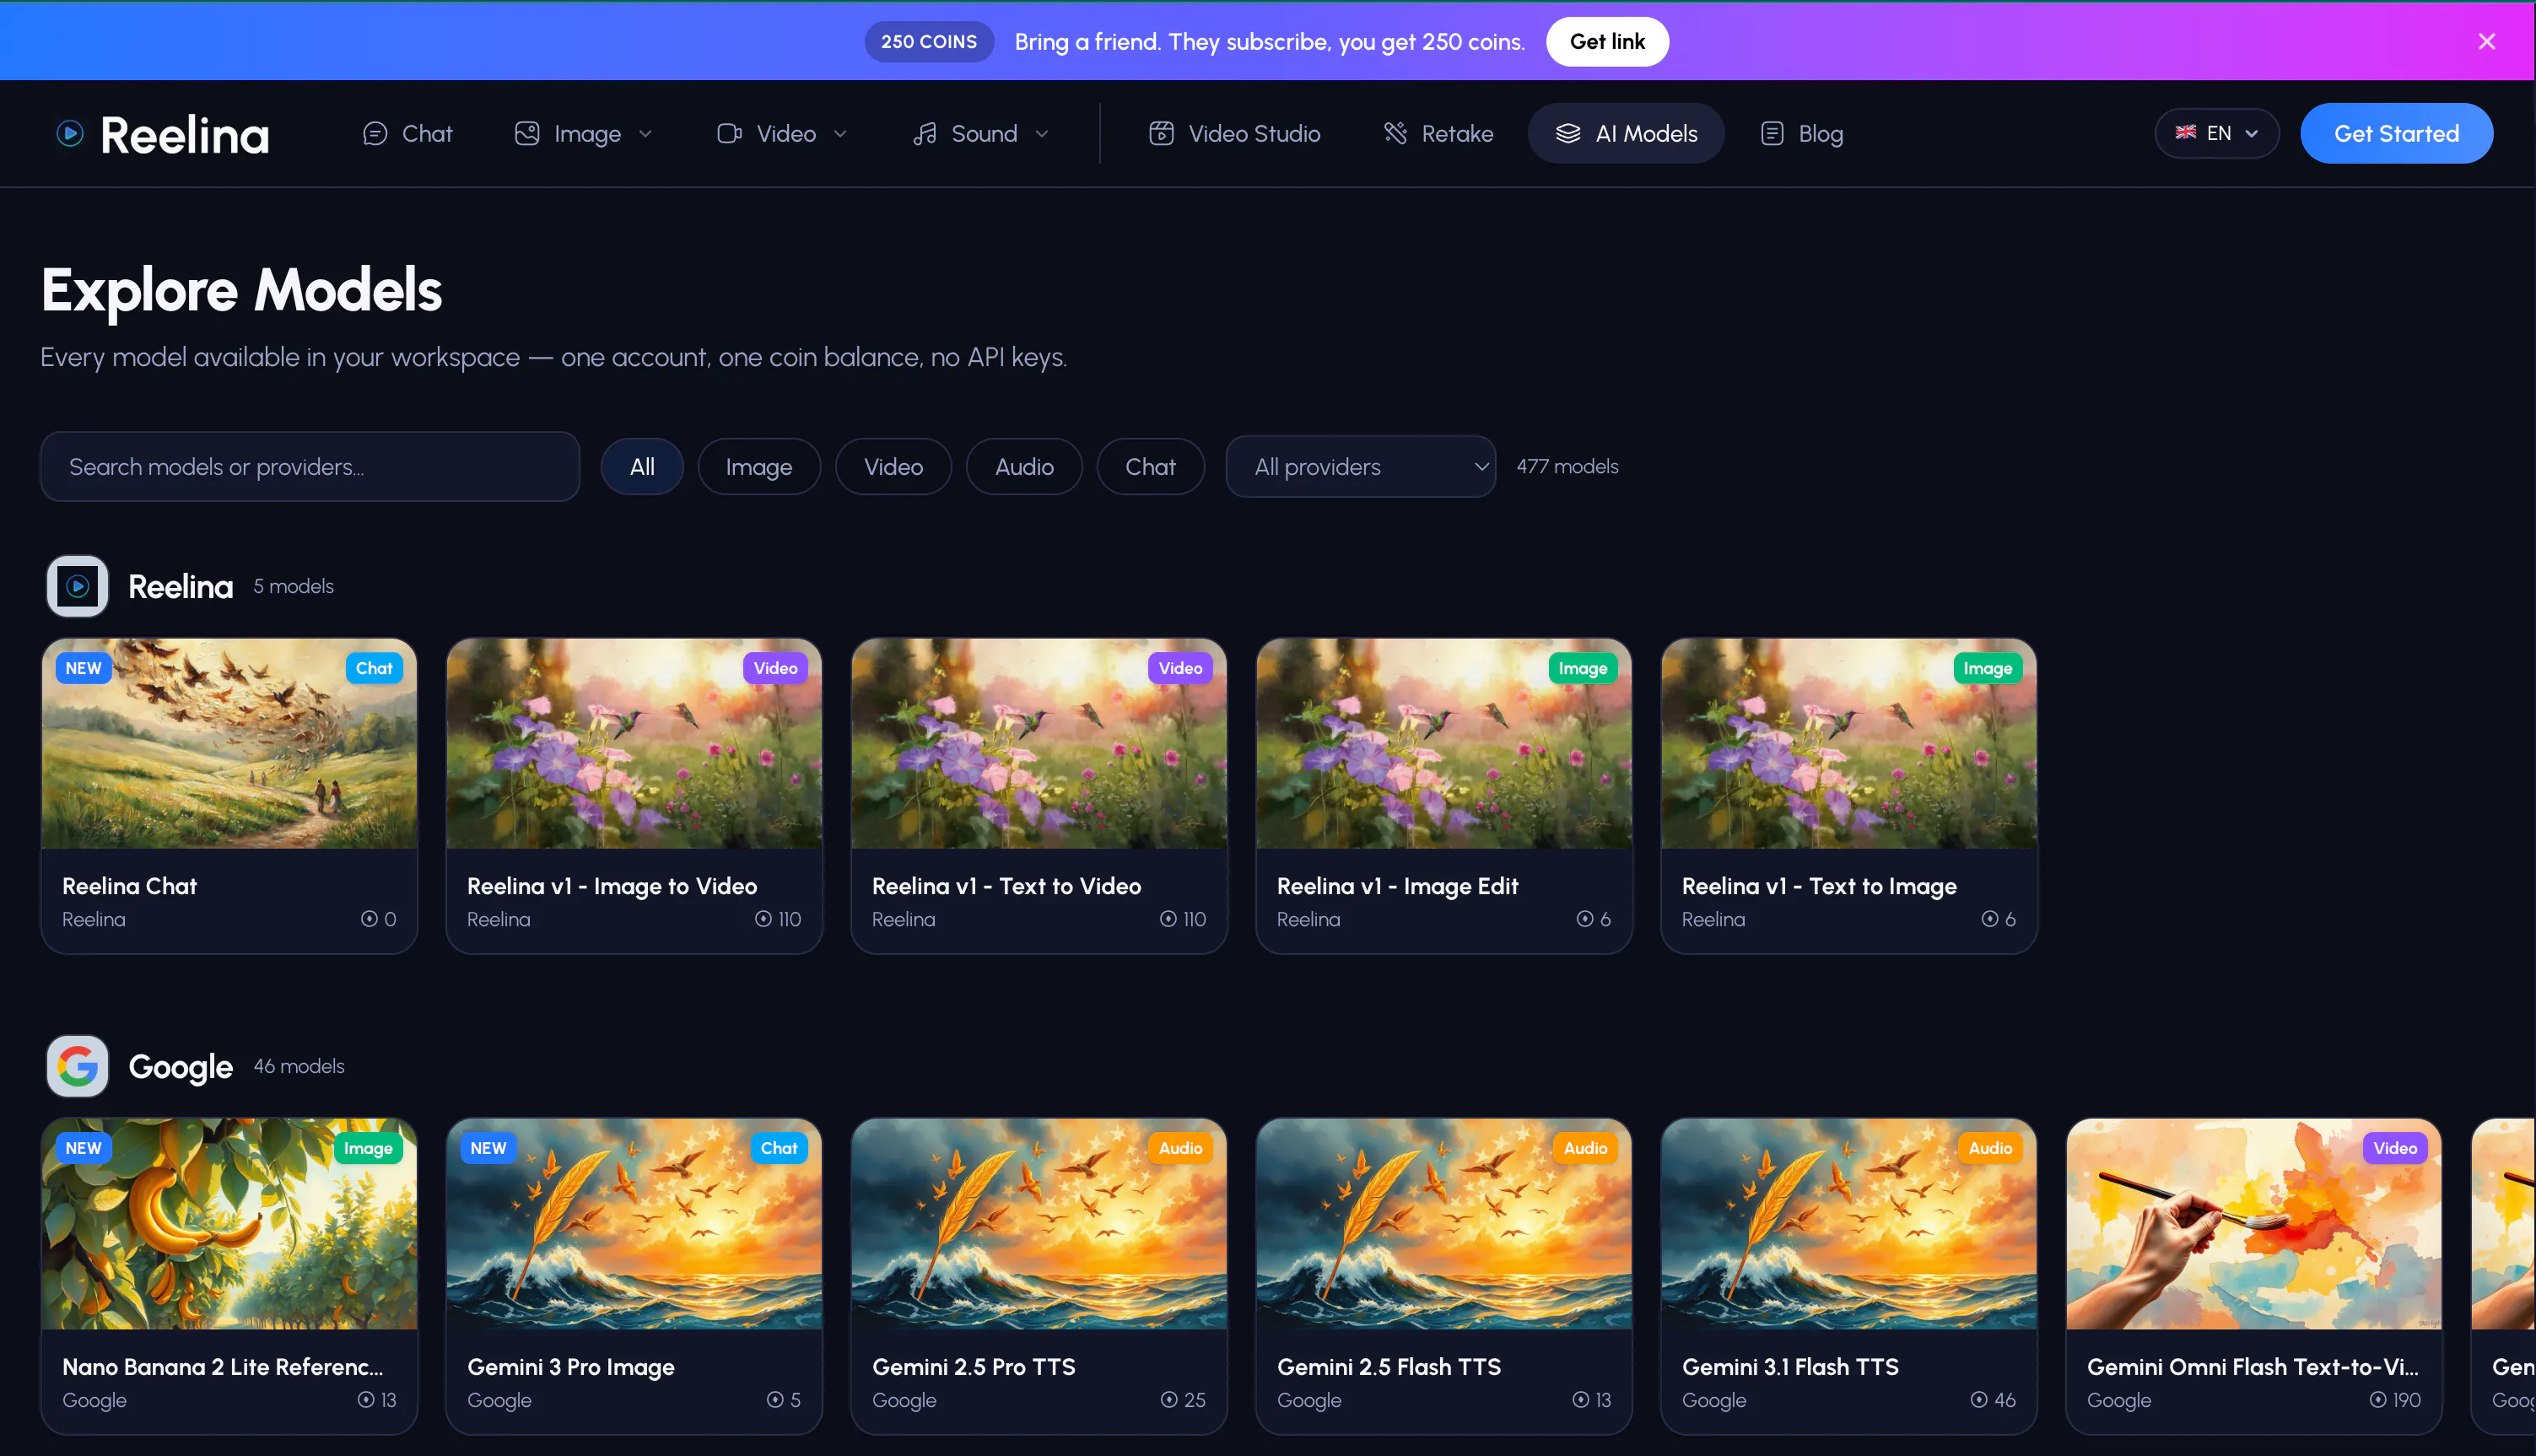Open the EN language selector
2536x1456 pixels.
coord(2217,133)
